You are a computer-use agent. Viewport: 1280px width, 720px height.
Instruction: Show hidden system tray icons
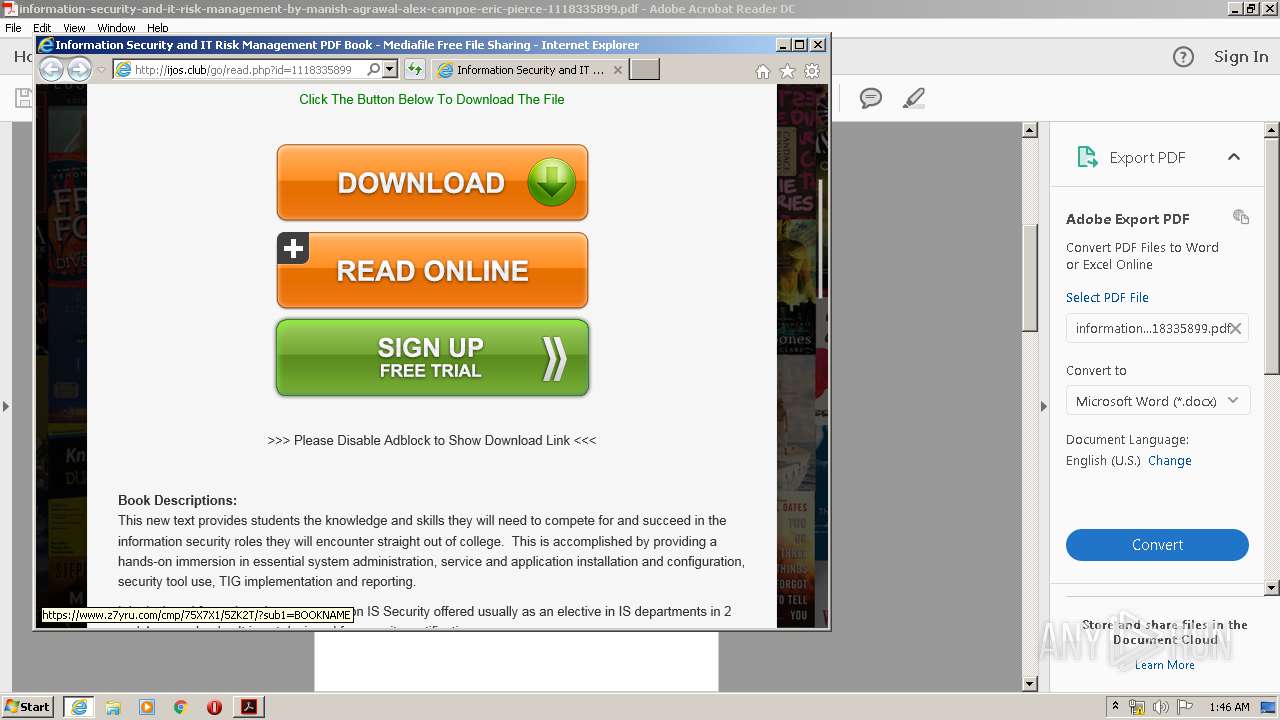(1115, 707)
